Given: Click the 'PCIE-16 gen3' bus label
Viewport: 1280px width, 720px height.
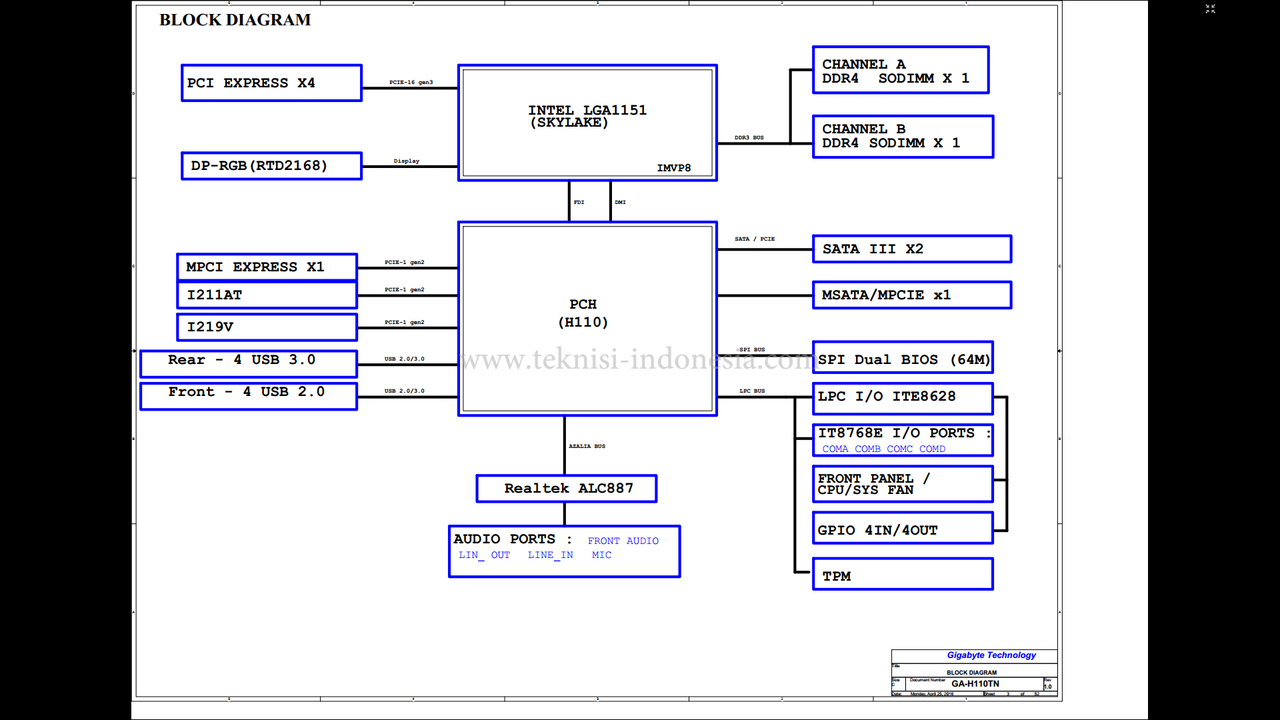Looking at the screenshot, I should [411, 82].
